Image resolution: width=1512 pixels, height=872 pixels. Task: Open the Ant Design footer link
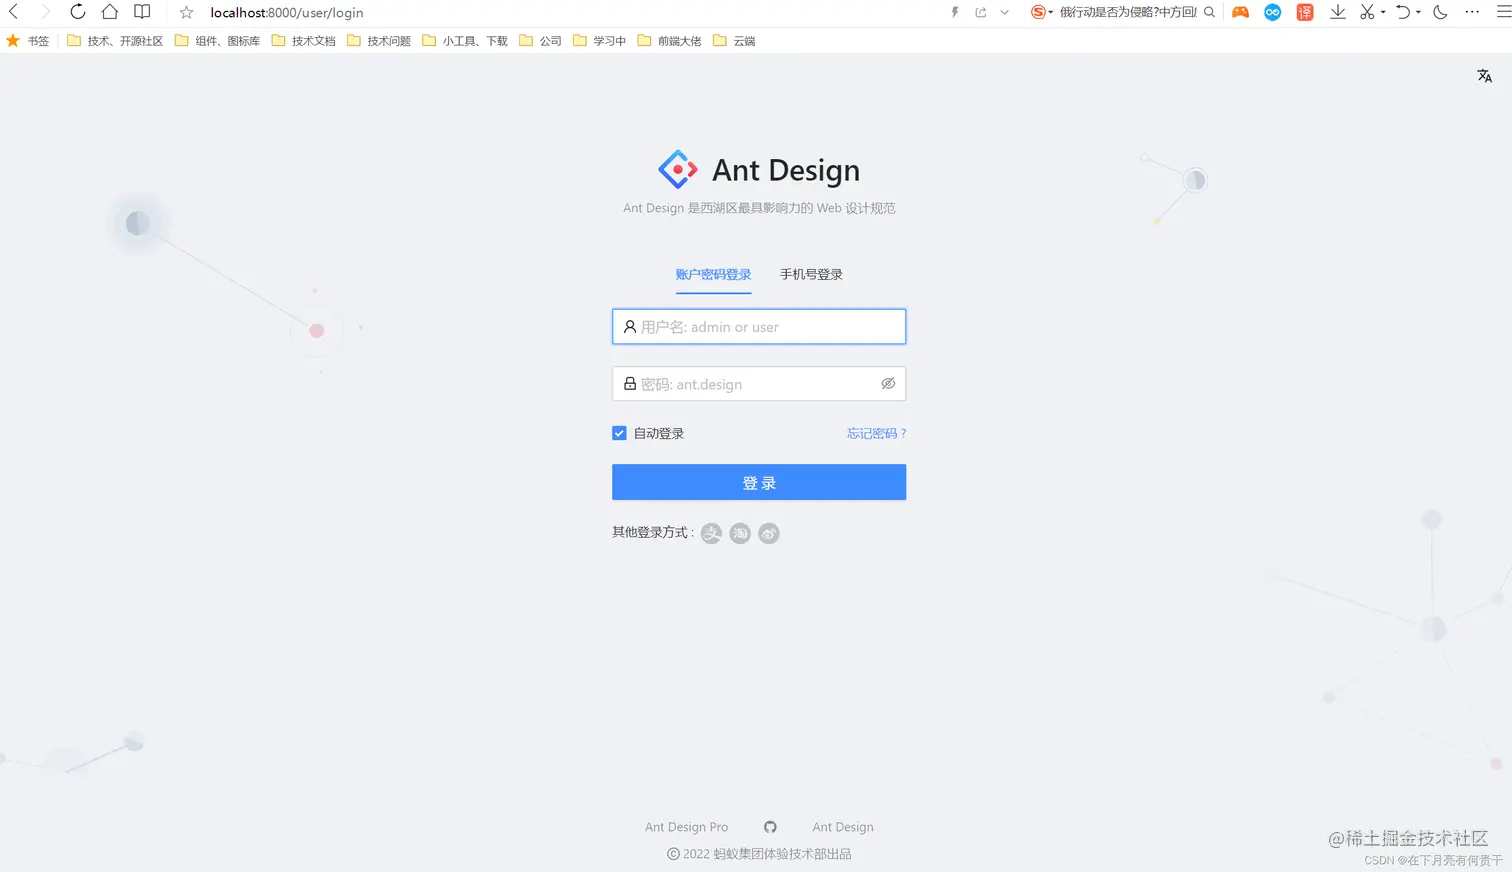click(x=843, y=827)
